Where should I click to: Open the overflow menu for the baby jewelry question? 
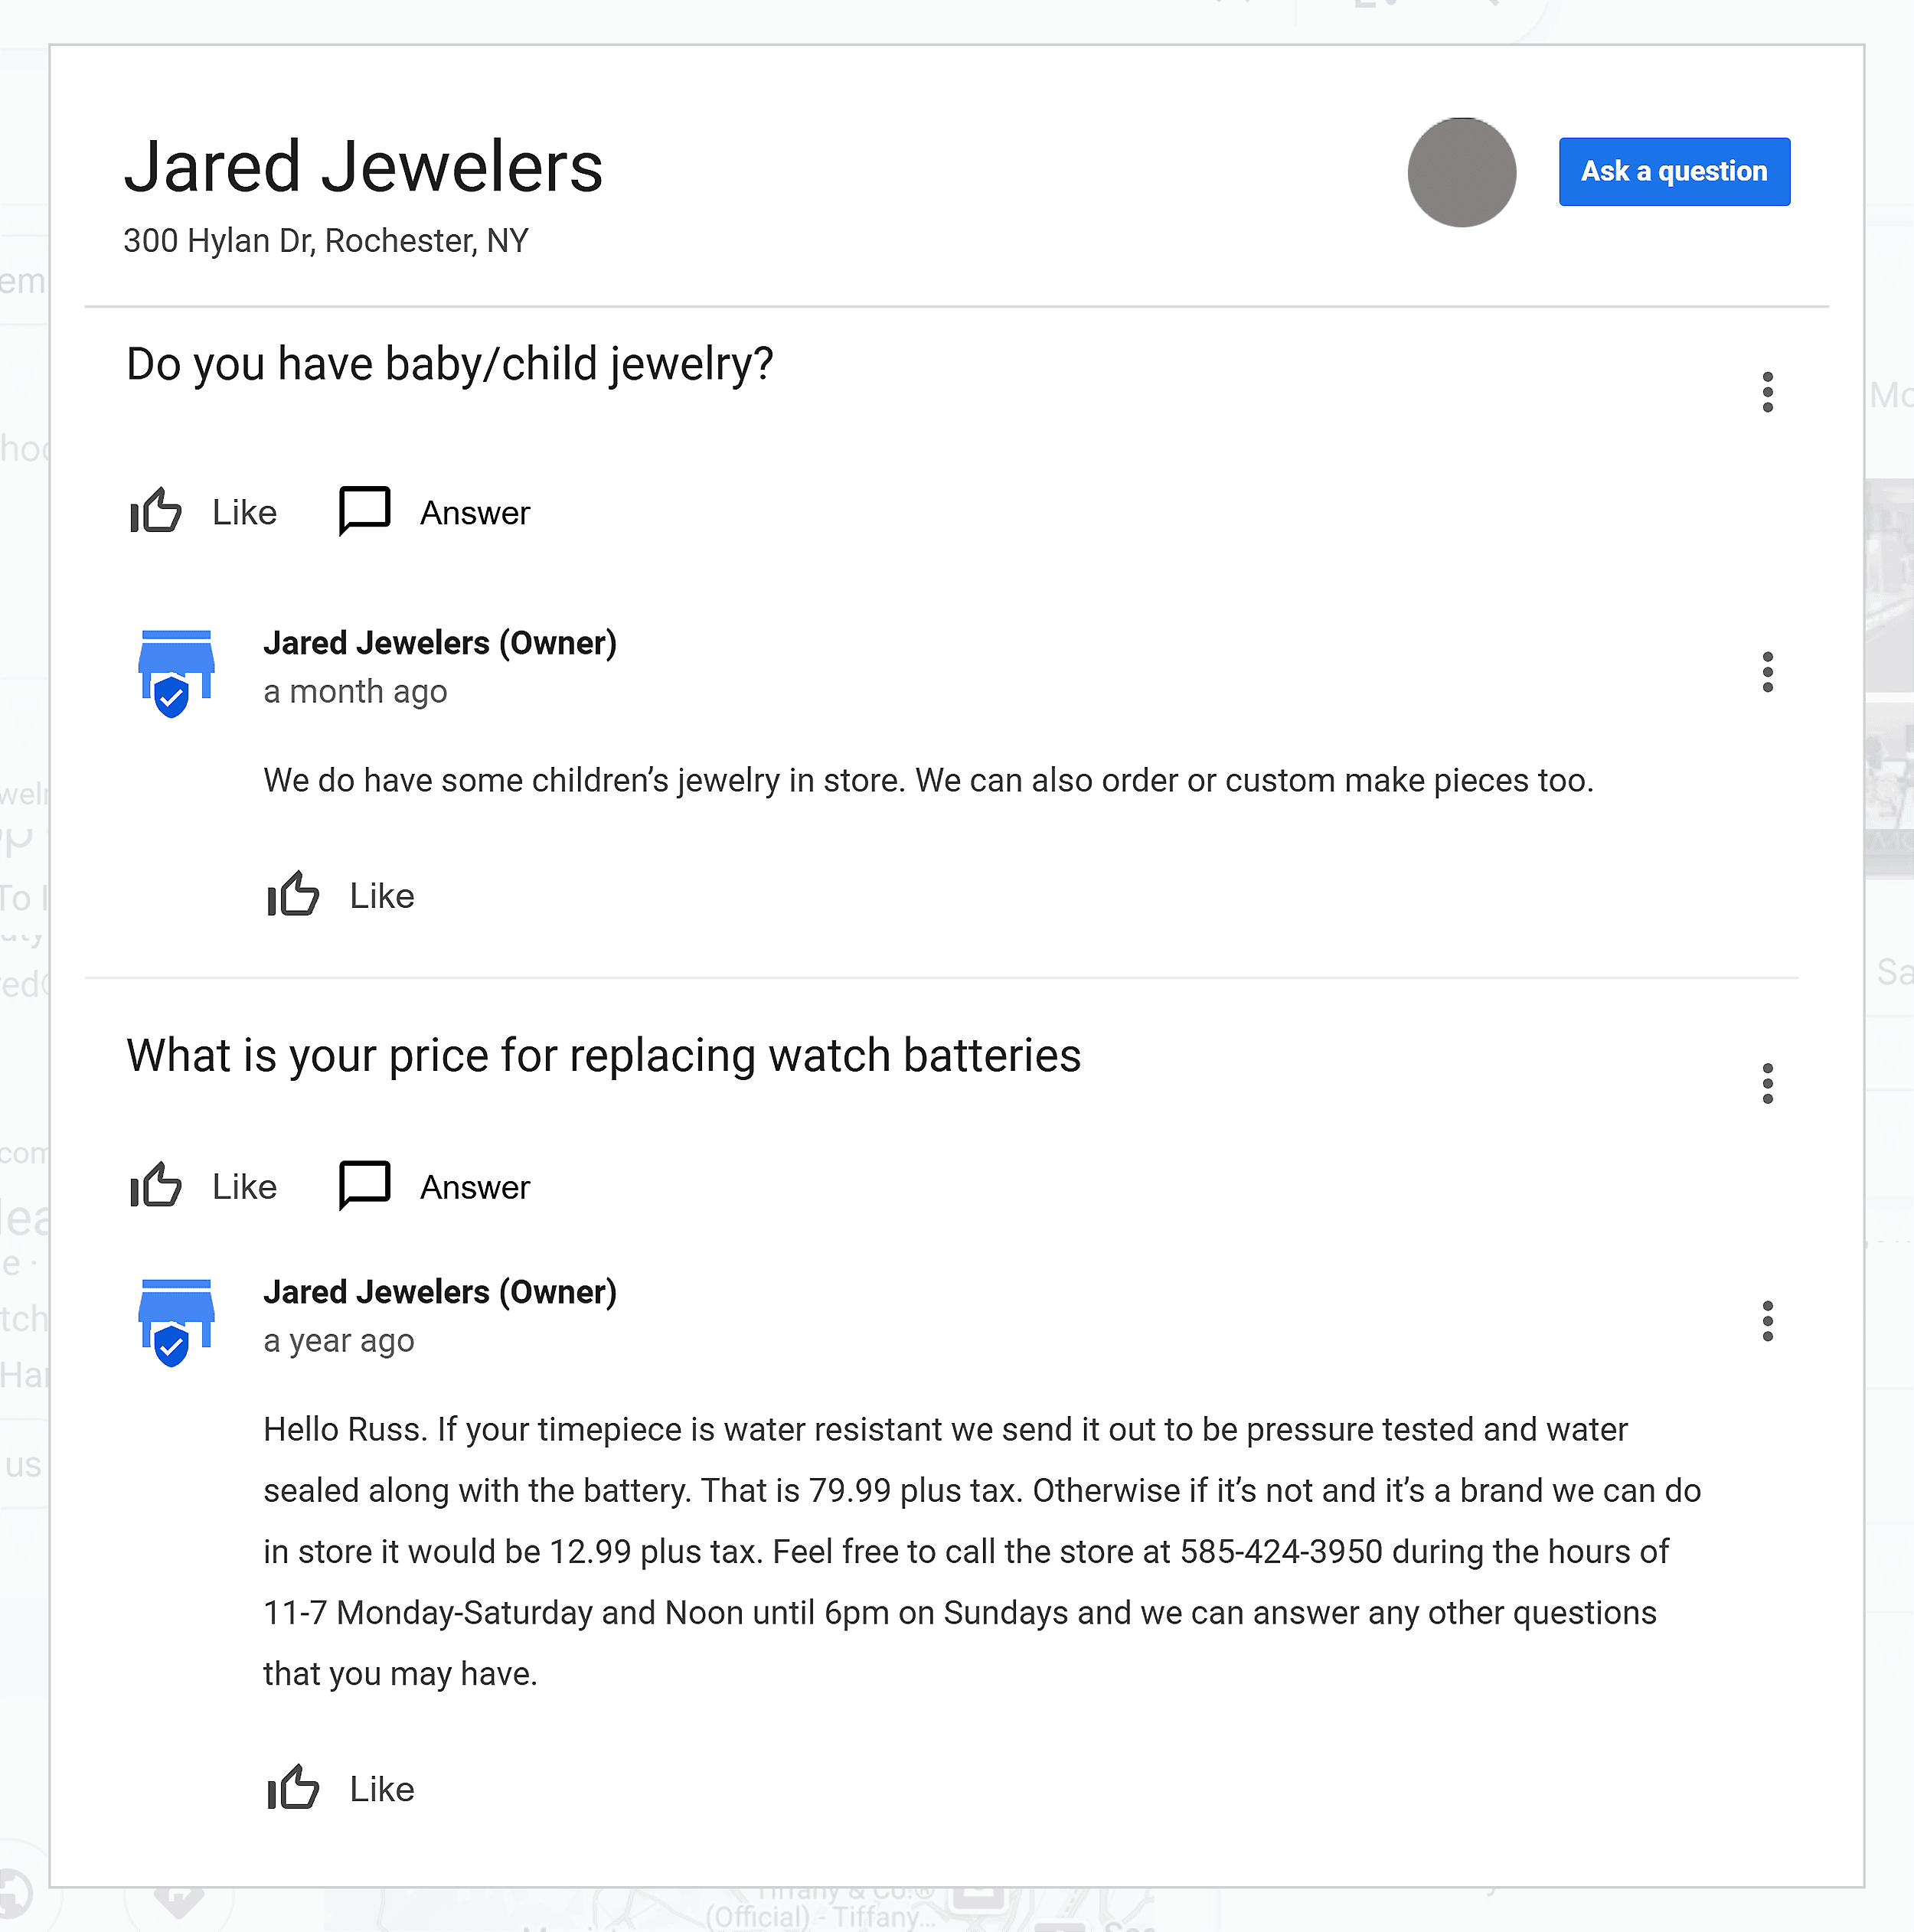[1768, 392]
